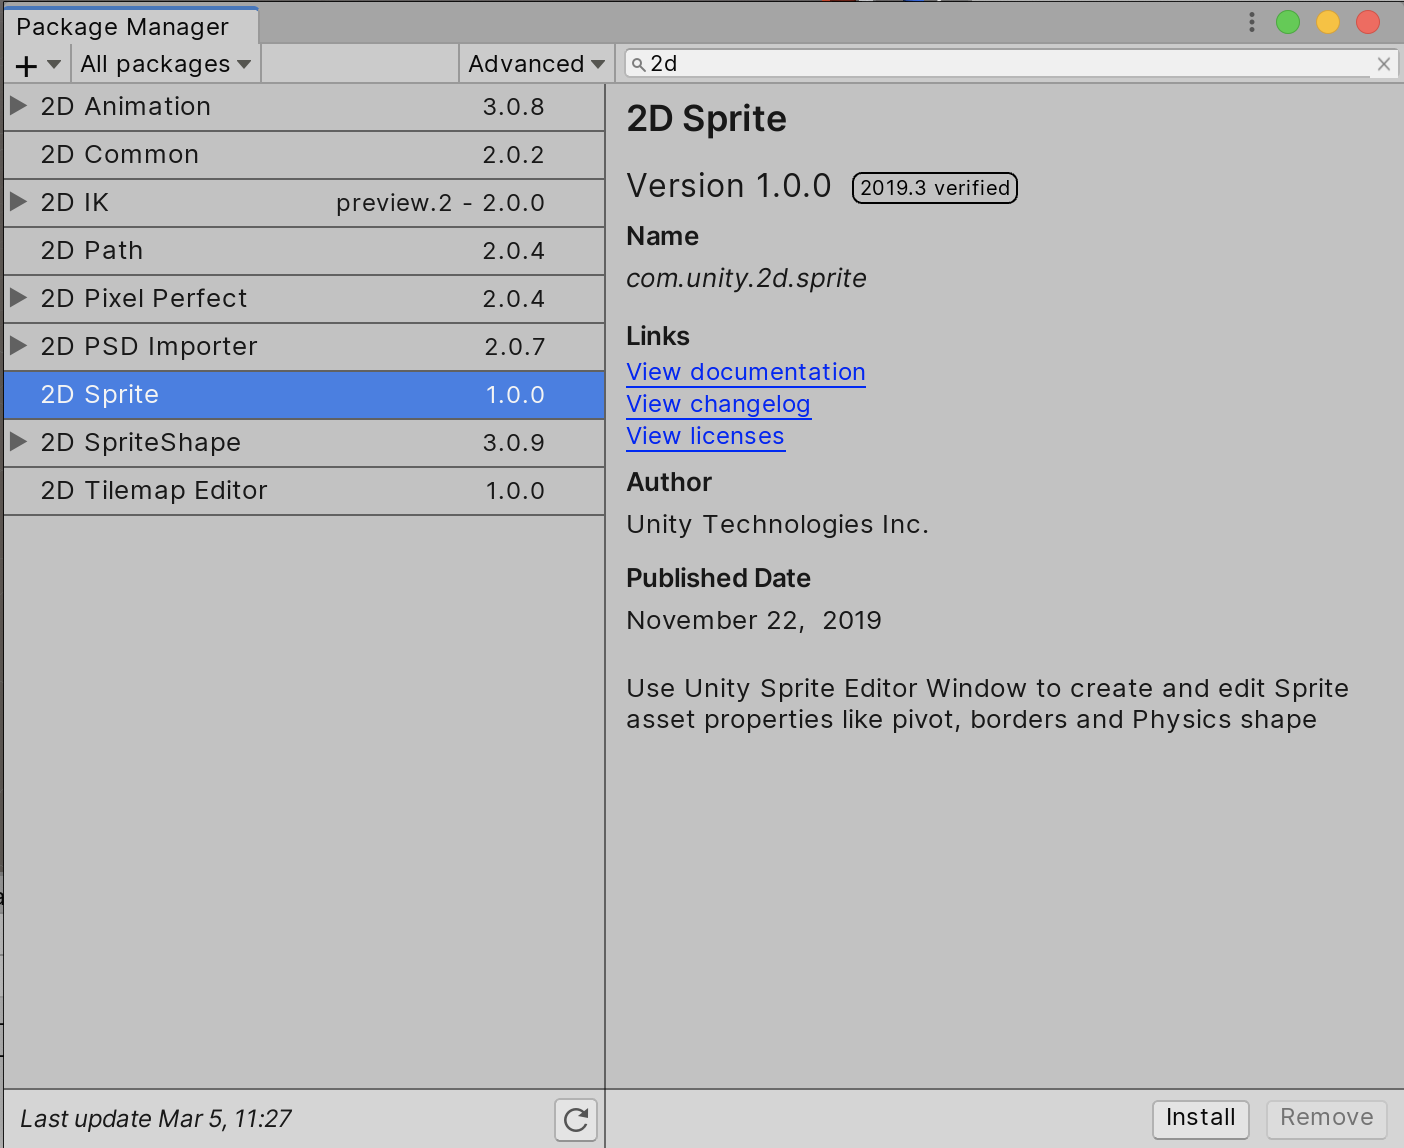1404x1148 pixels.
Task: Select the 2D PSD Importer row
Action: 304,347
